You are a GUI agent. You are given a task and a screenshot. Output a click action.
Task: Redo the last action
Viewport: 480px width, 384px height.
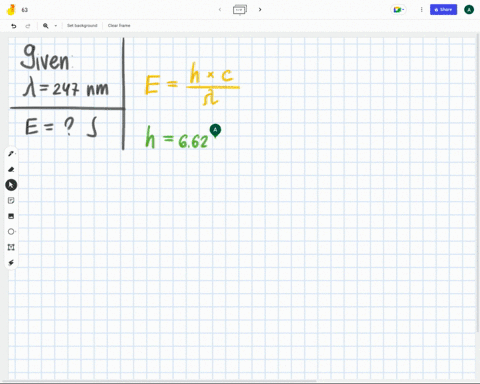[x=28, y=26]
